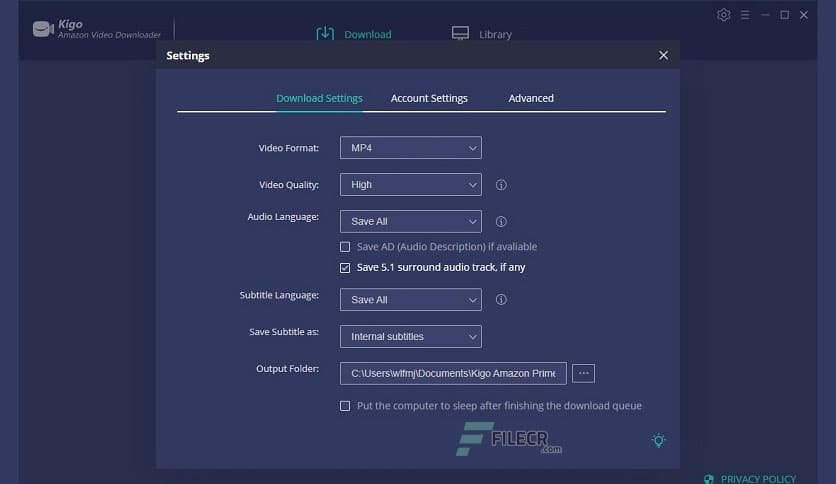Show info for Subtitle Language setting
Screen dimensions: 836x484
[501, 300]
